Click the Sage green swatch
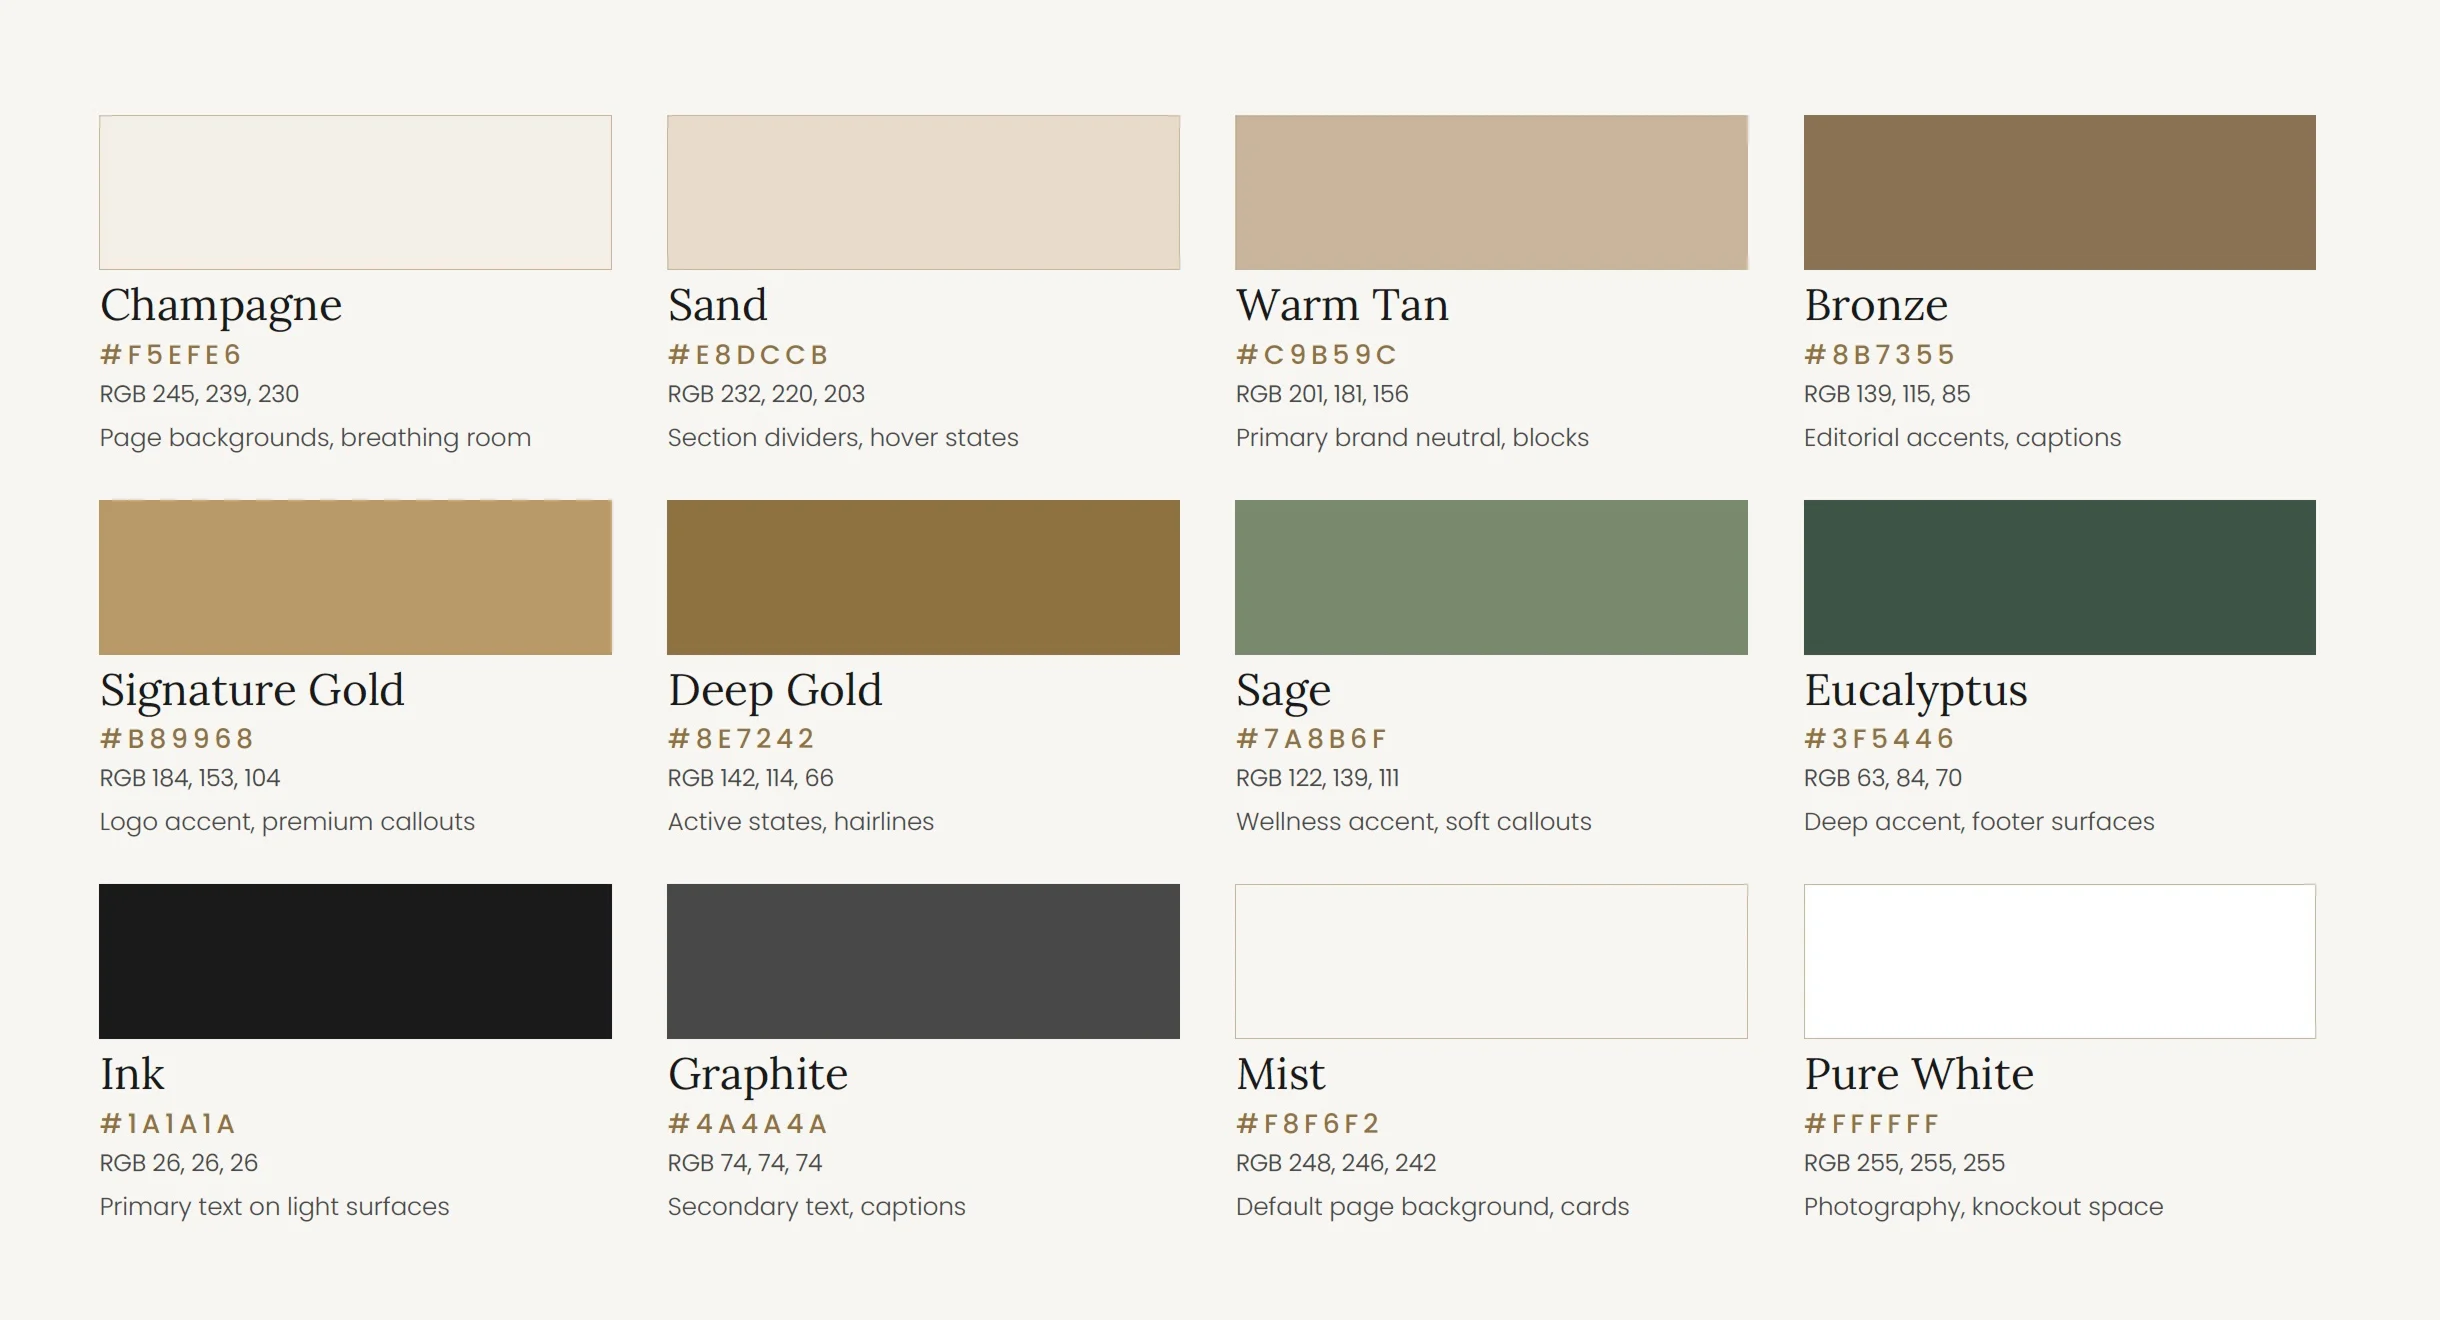 (x=1491, y=577)
